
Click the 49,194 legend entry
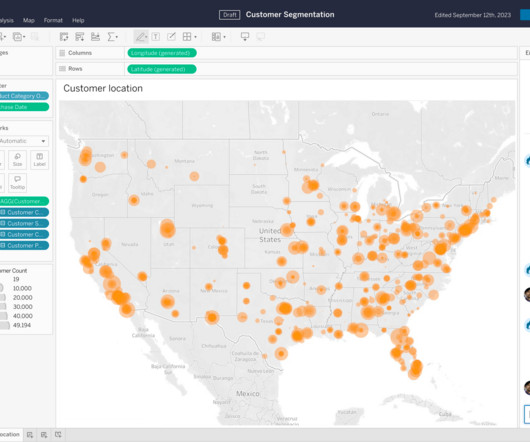pyautogui.click(x=22, y=325)
